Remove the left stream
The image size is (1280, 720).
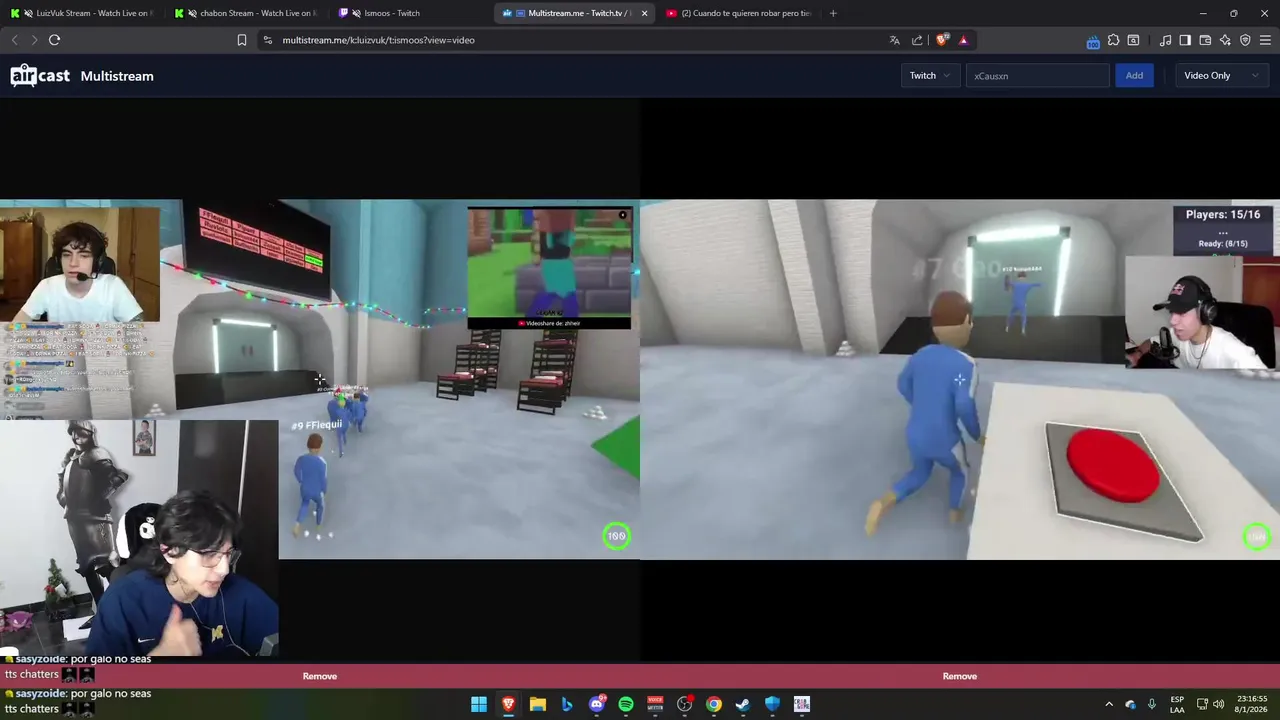(320, 676)
